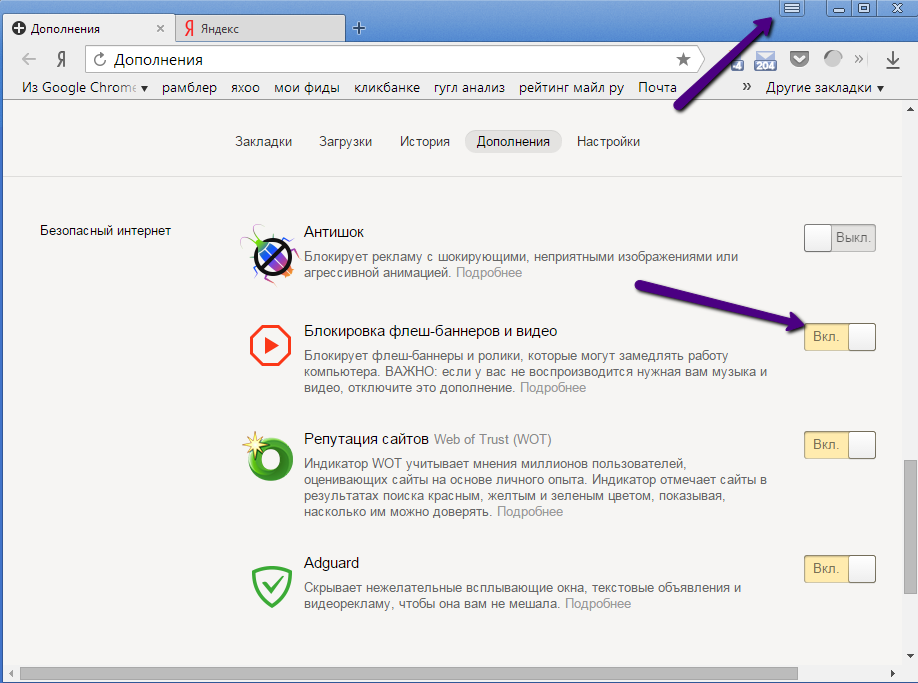Viewport: 918px width, 683px height.
Task: Open the 'Другие закладки' dropdown
Action: [824, 88]
